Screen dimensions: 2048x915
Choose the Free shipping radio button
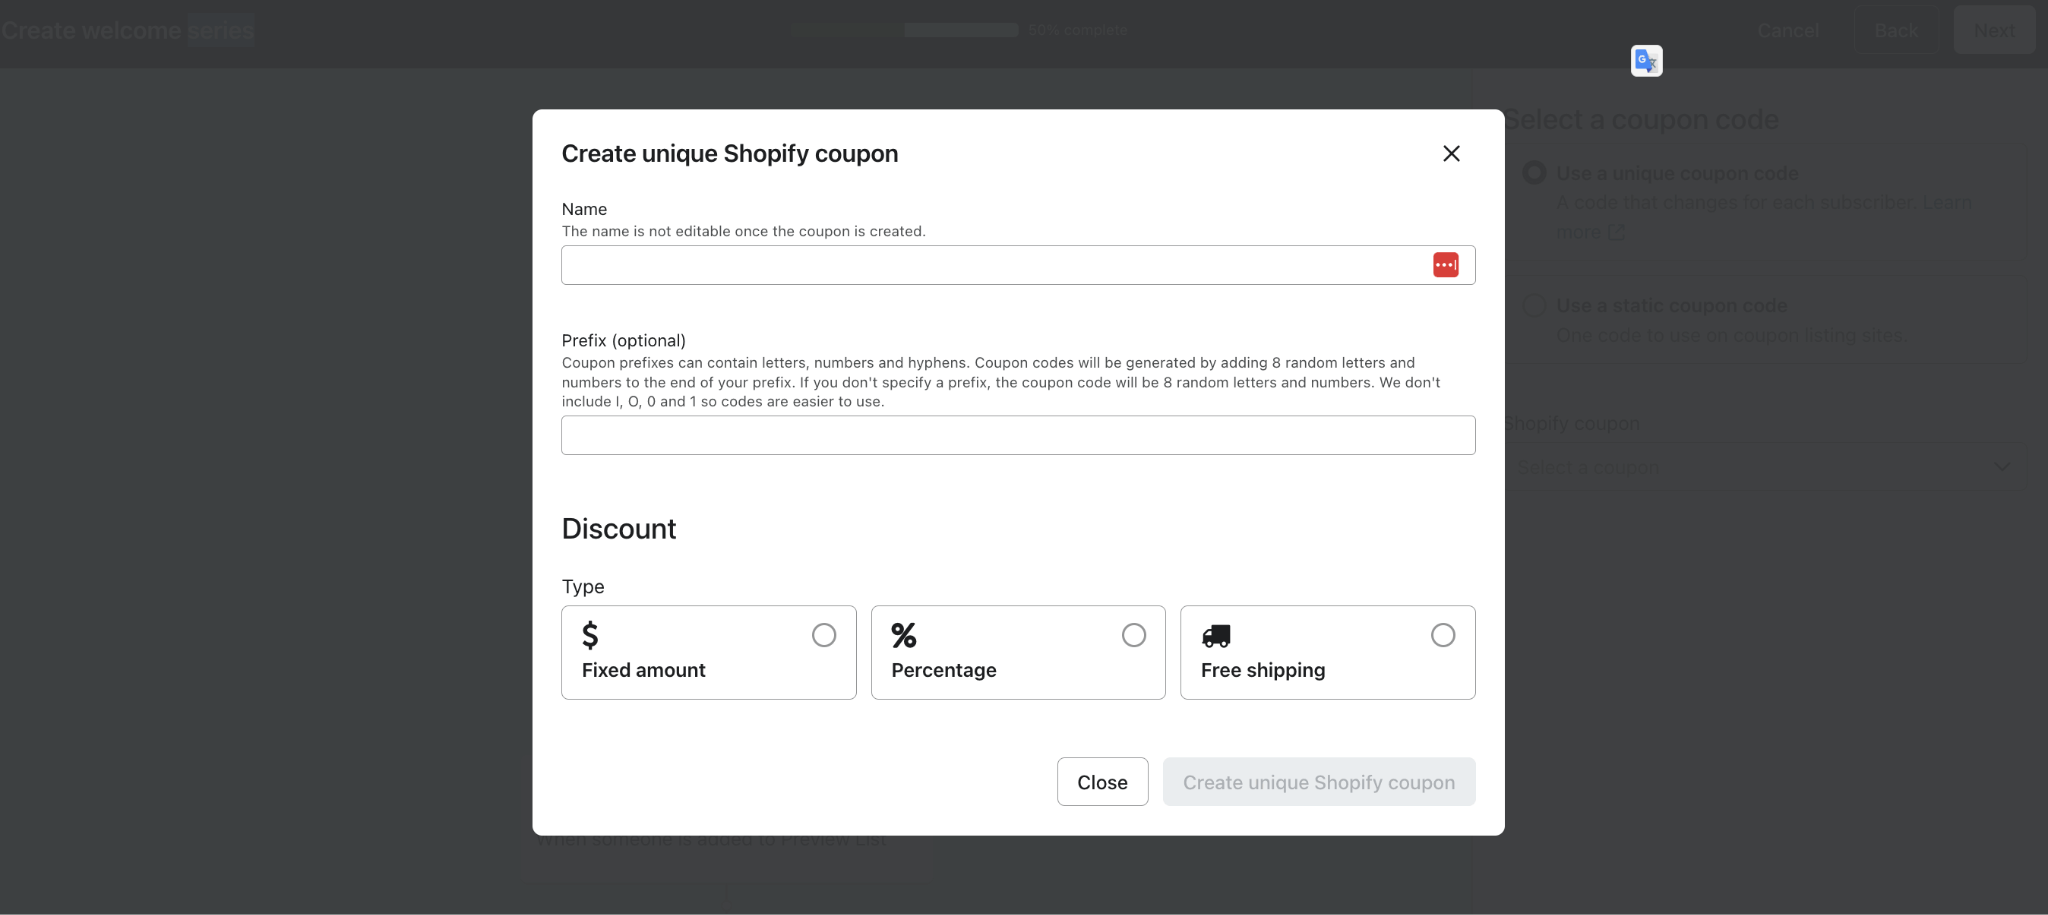pyautogui.click(x=1443, y=635)
